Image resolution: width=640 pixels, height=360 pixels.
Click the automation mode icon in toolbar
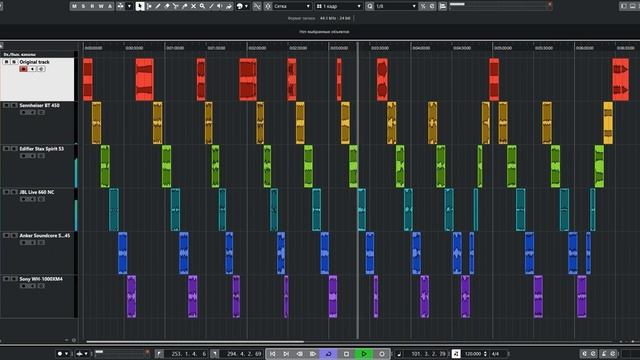121,6
